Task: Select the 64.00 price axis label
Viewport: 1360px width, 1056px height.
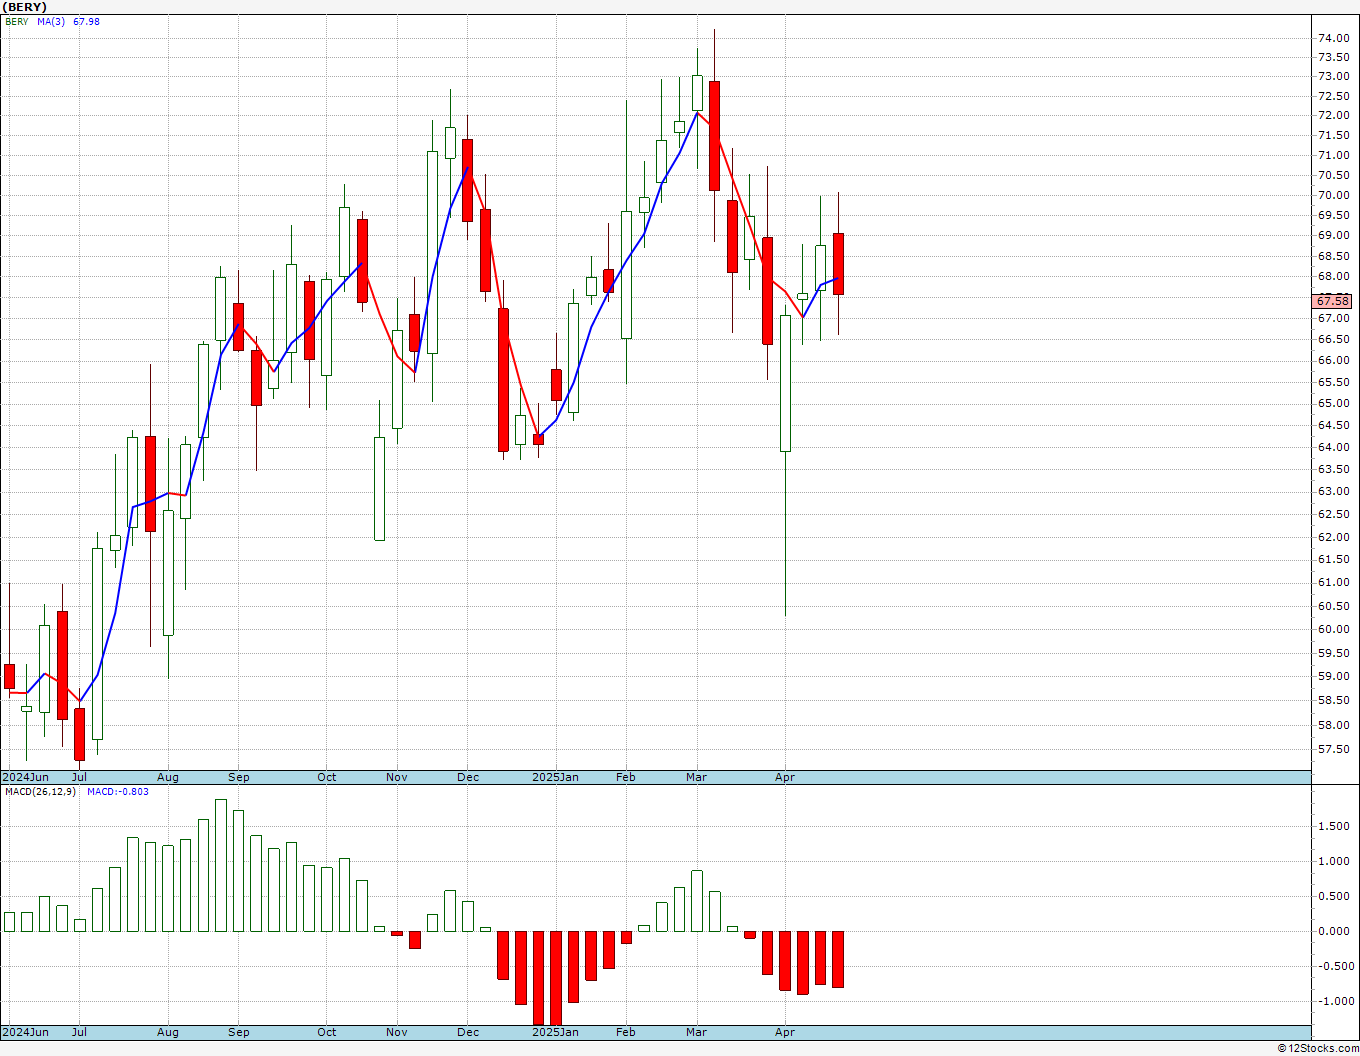Action: (x=1333, y=448)
